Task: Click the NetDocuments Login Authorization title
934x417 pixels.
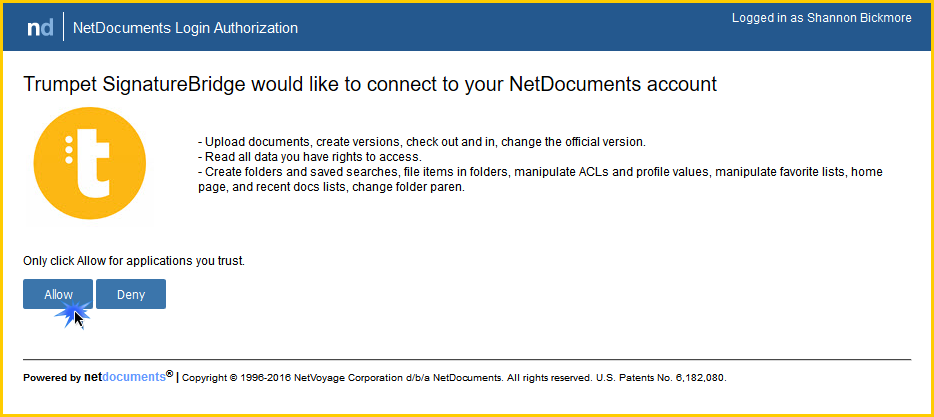Action: coord(185,28)
